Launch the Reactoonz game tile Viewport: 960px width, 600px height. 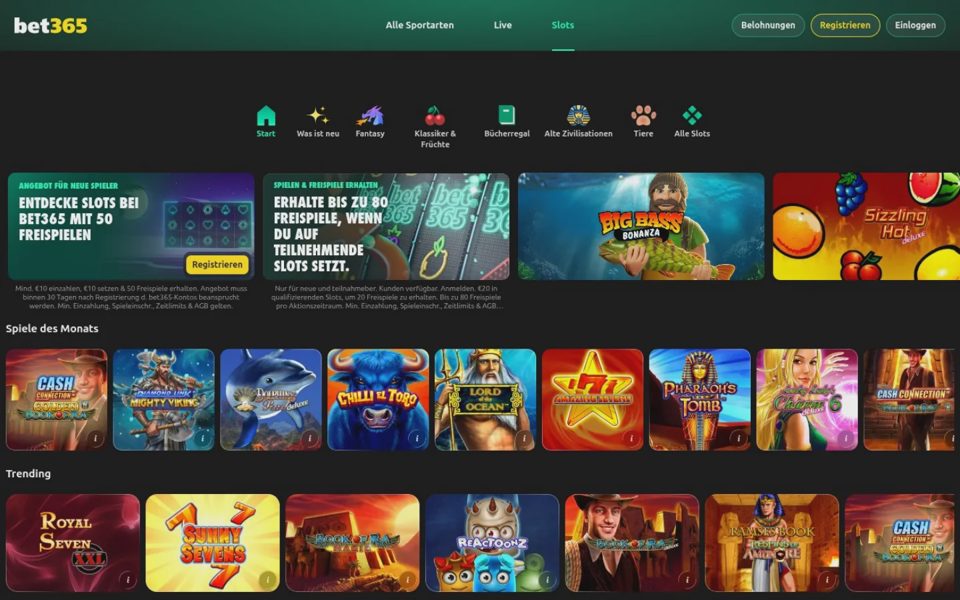(492, 542)
